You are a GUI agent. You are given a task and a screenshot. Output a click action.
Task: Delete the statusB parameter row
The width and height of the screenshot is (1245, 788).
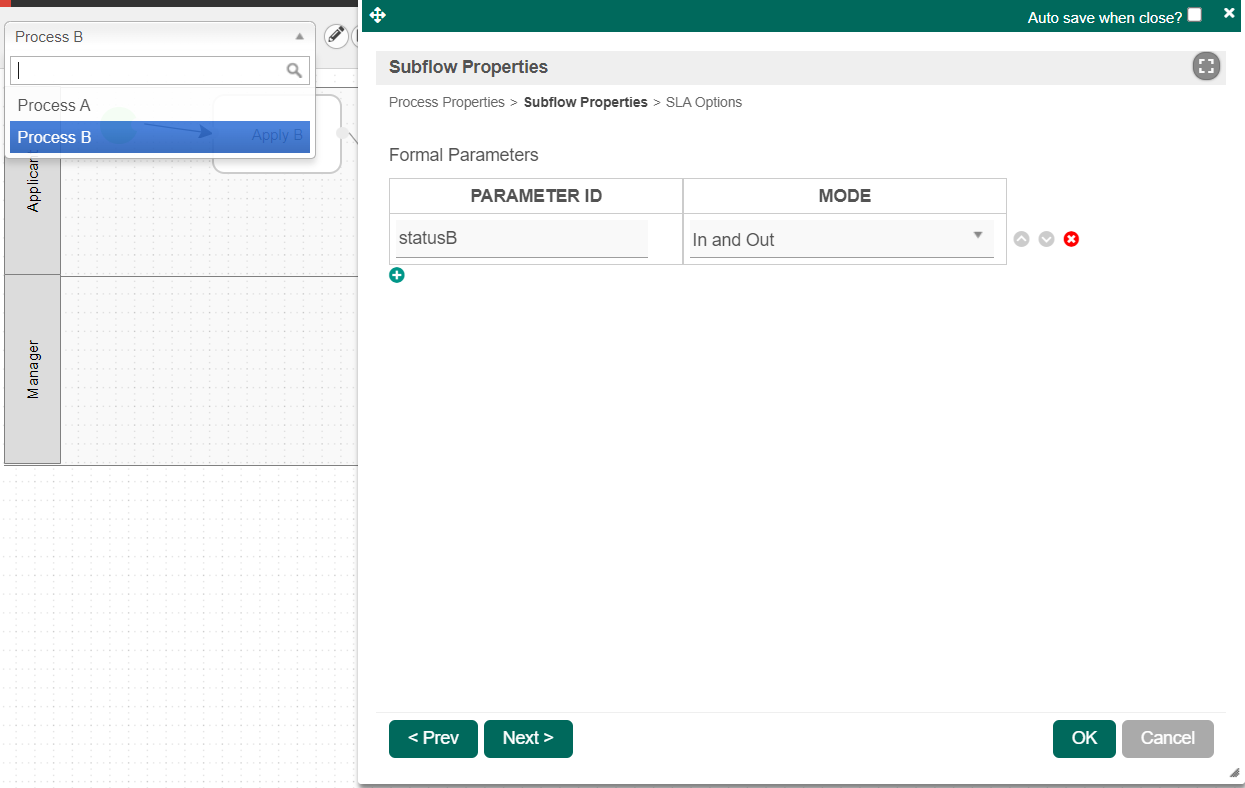tap(1071, 239)
